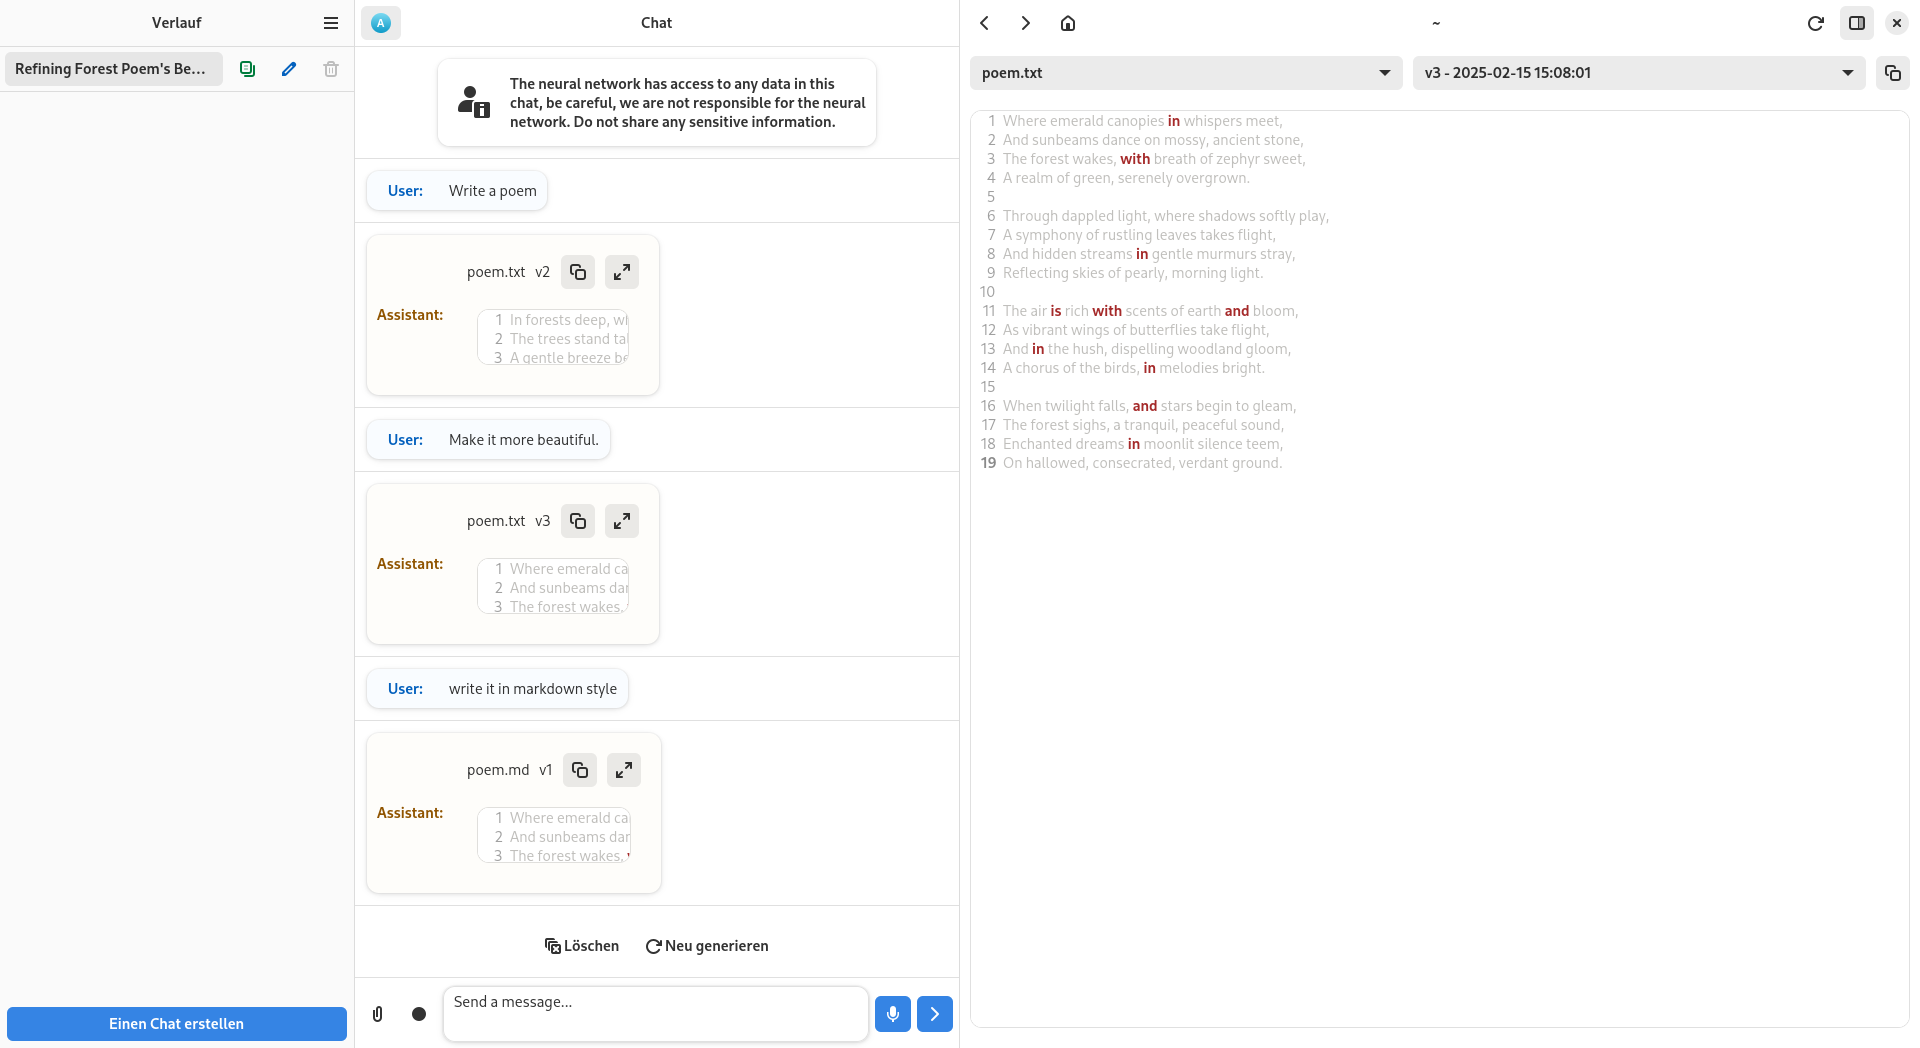1920x1048 pixels.
Task: Go forward in file viewer
Action: (1026, 23)
